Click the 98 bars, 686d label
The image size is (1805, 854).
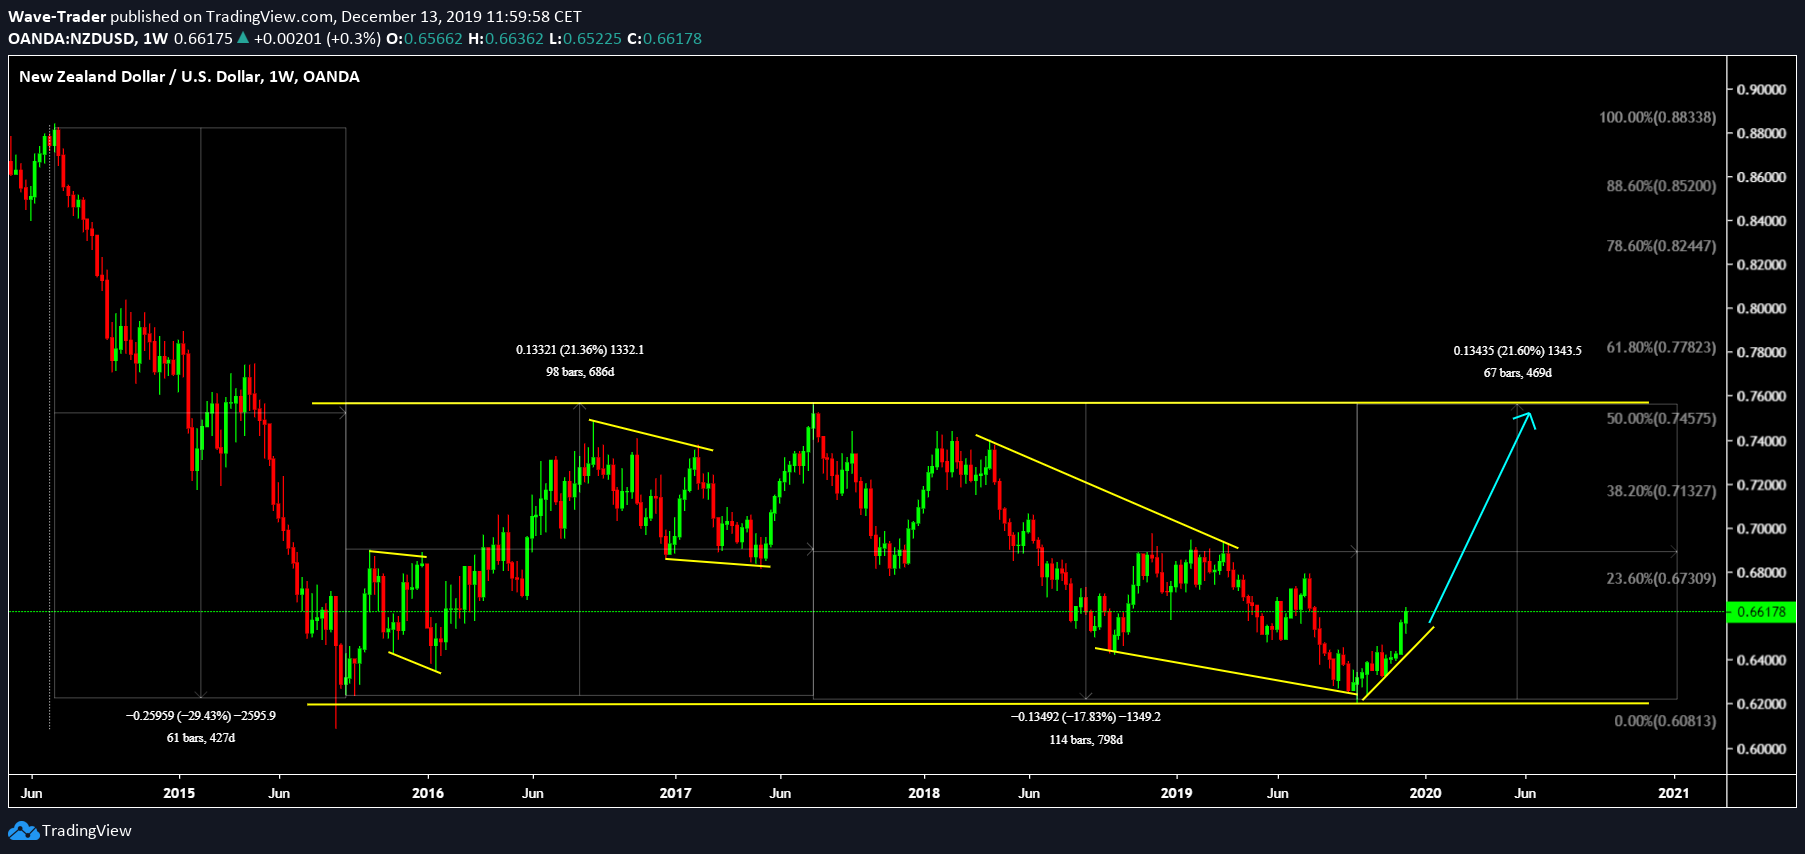580,372
